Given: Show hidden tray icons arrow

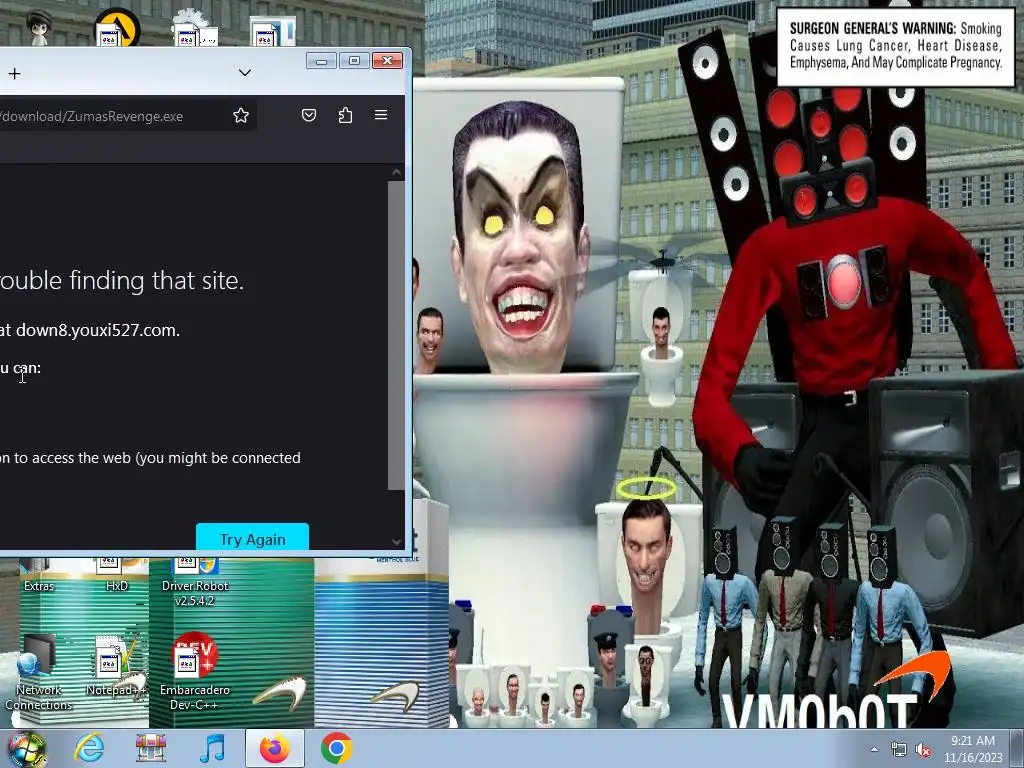Looking at the screenshot, I should (874, 749).
